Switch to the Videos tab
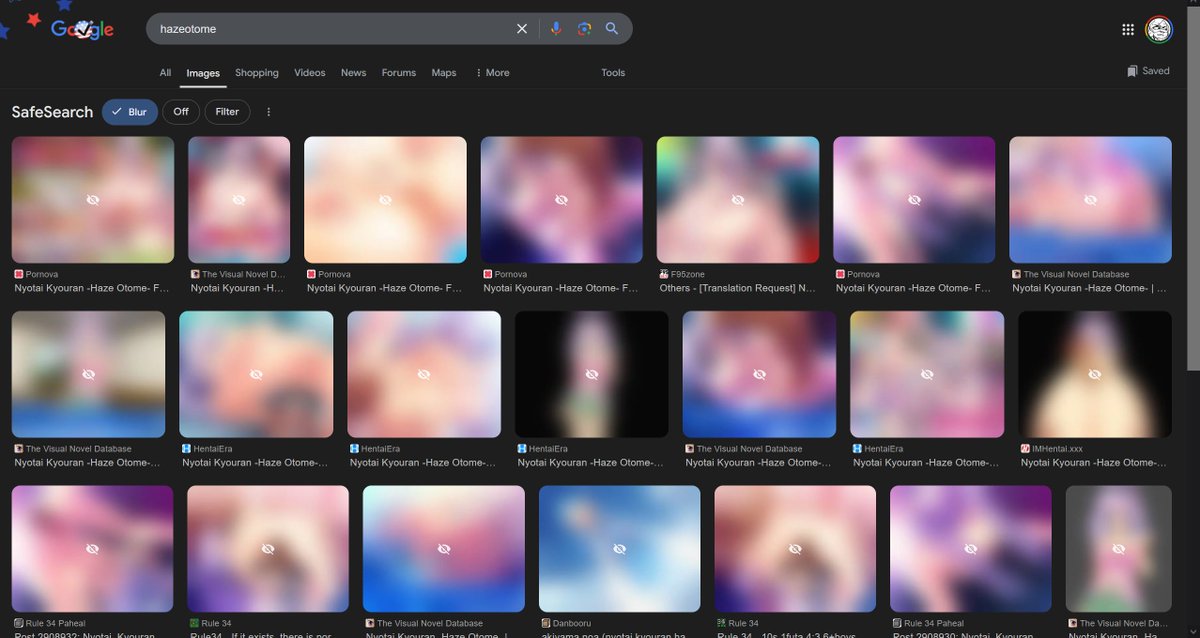The image size is (1200, 638). (x=310, y=73)
